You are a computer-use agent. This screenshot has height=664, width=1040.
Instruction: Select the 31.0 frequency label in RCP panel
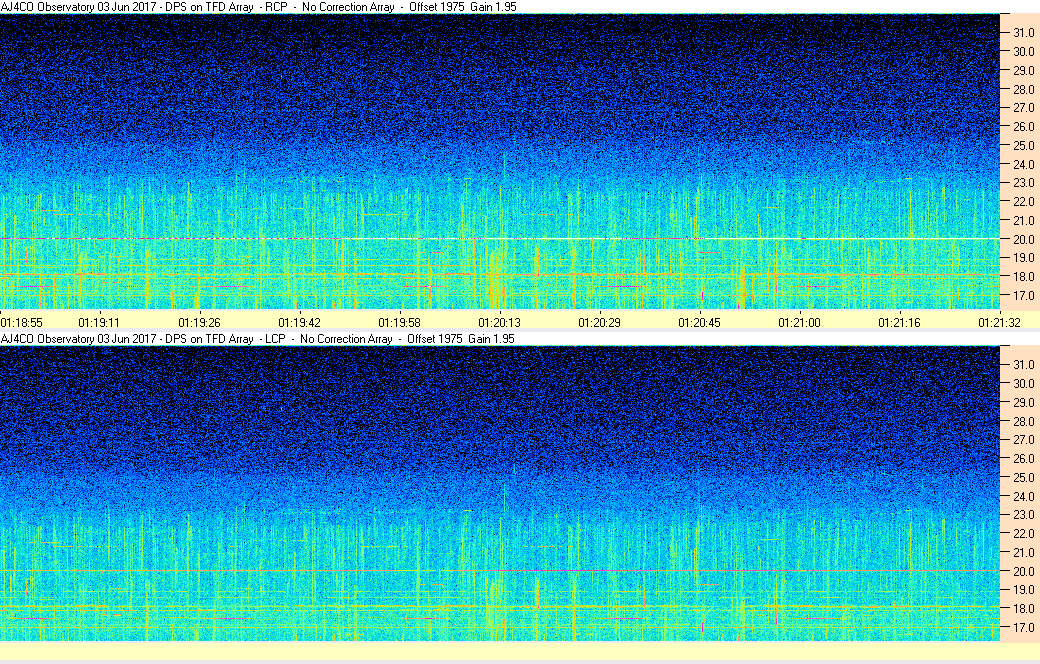pyautogui.click(x=1024, y=33)
